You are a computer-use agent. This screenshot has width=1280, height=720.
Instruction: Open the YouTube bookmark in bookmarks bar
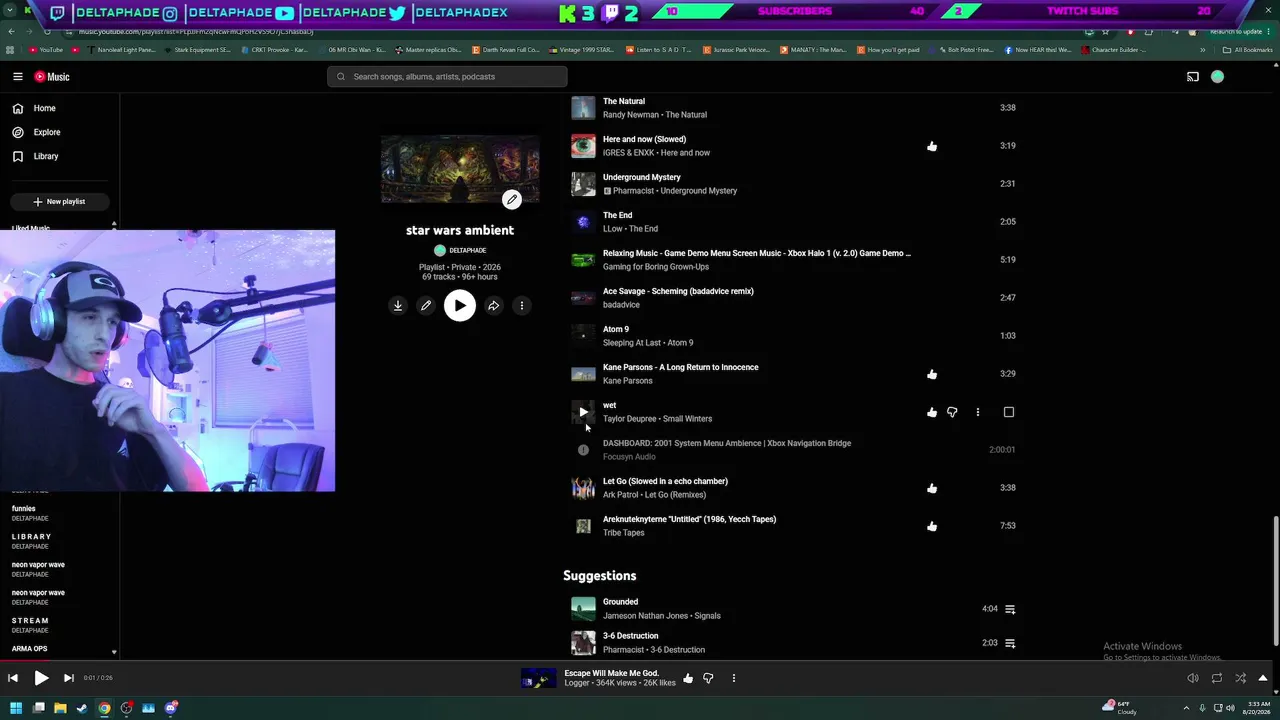click(x=46, y=50)
